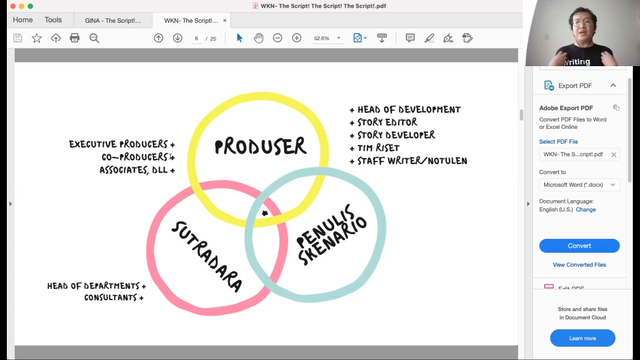
Task: Click the PRODUSER text in yellow circle
Action: tap(260, 146)
